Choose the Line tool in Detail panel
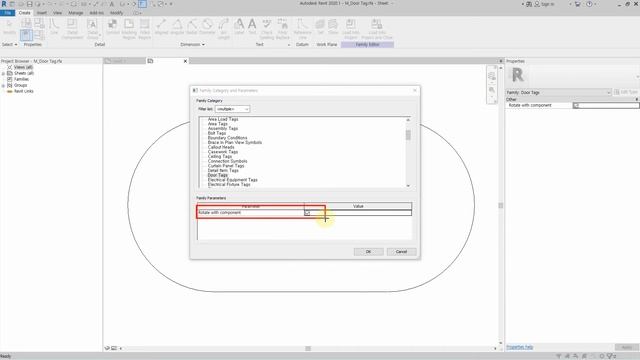Screen dimensions: 640x360 tap(54, 27)
